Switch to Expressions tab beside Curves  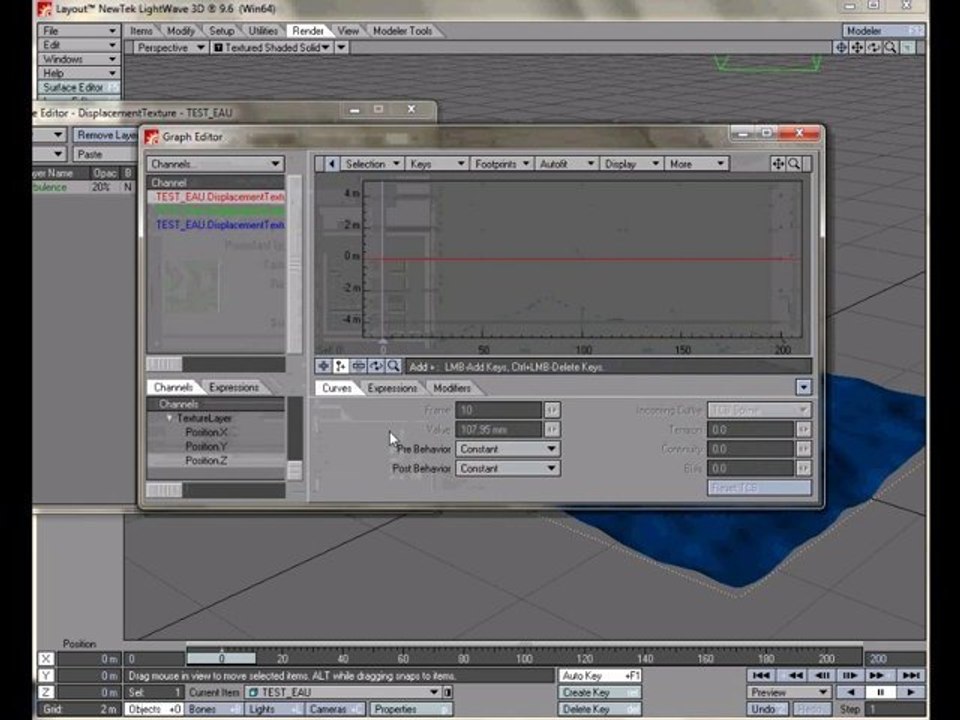pos(392,388)
